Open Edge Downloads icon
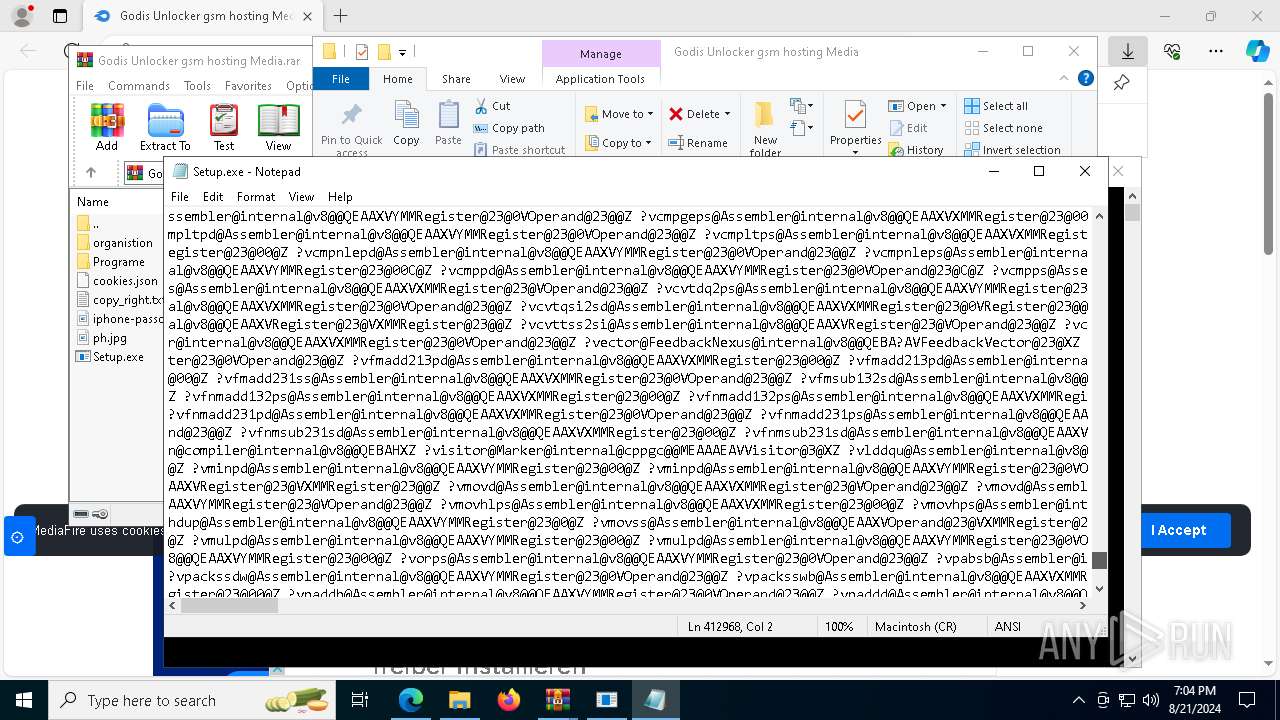This screenshot has height=720, width=1280. [1128, 51]
